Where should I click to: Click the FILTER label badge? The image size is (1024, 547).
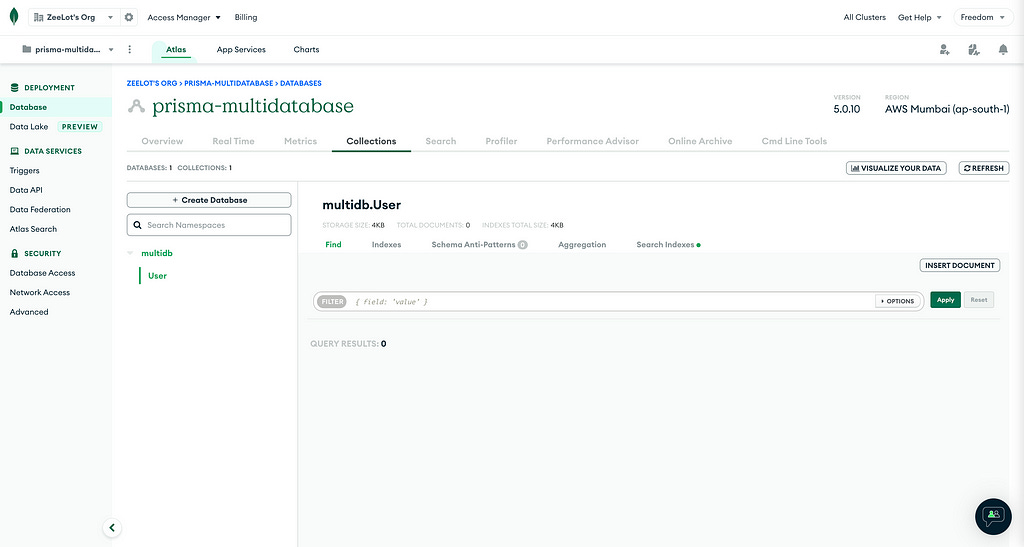click(332, 302)
